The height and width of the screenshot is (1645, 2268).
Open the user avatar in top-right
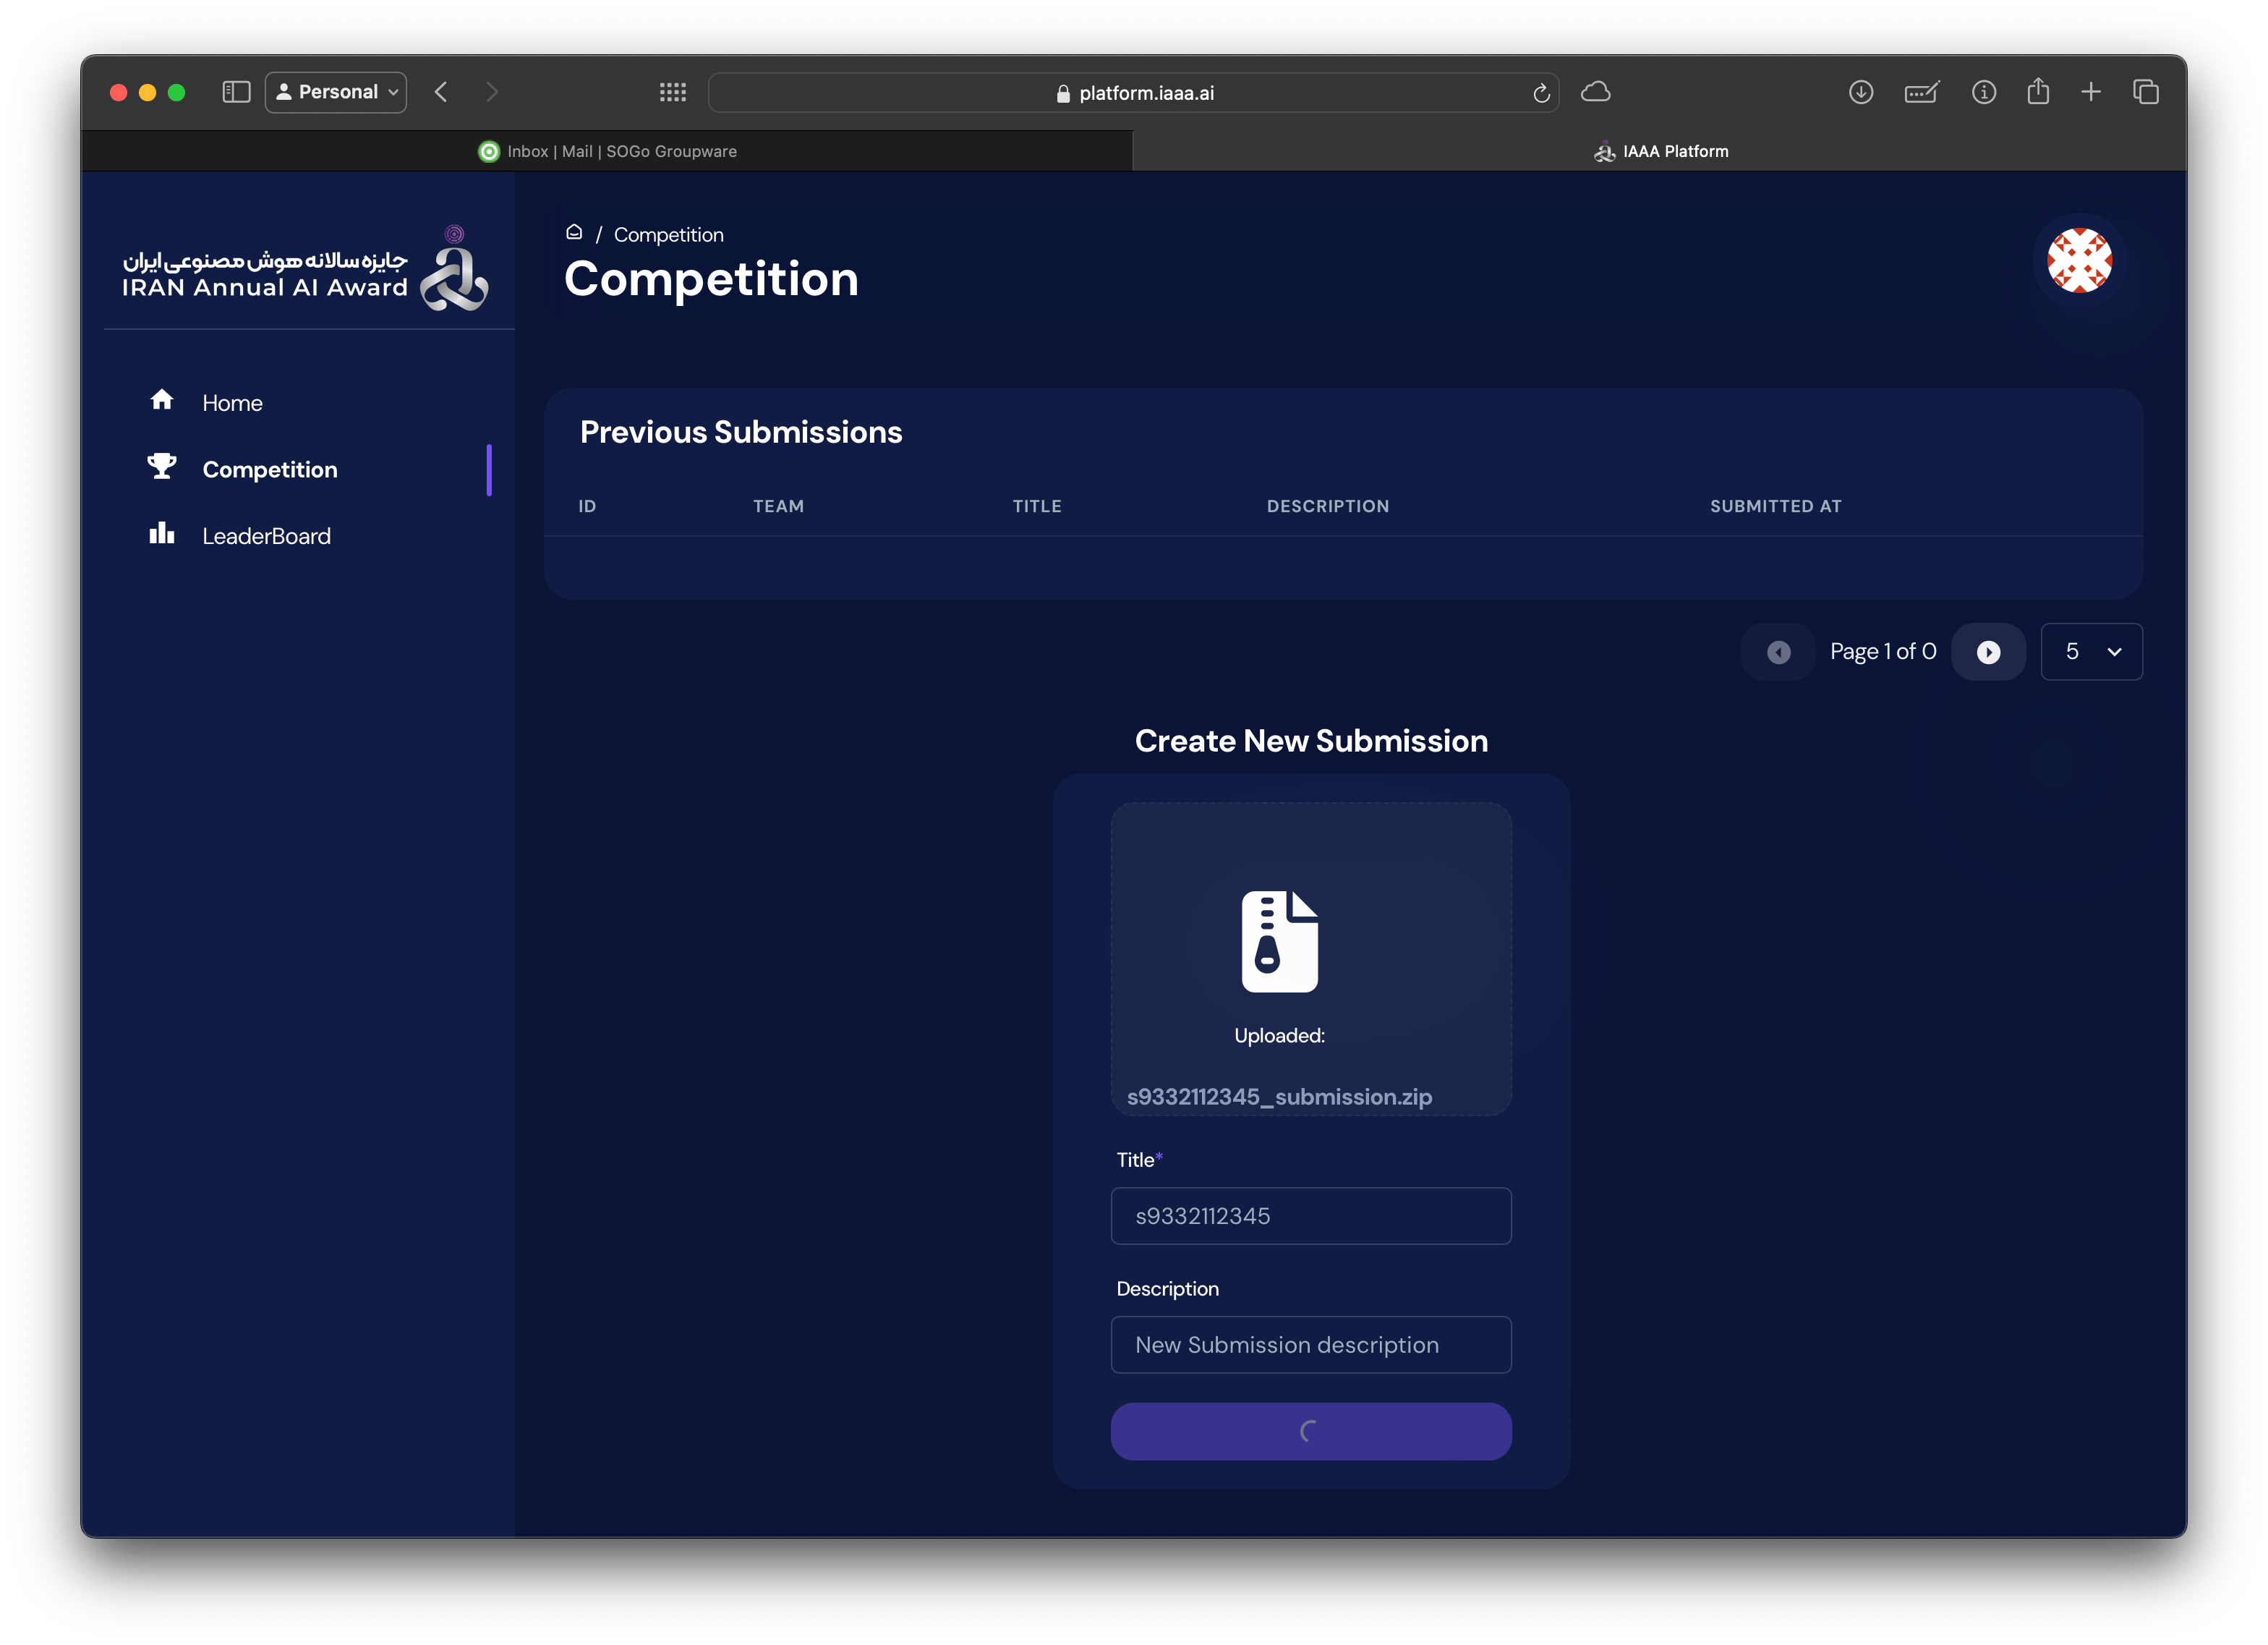pos(2078,261)
